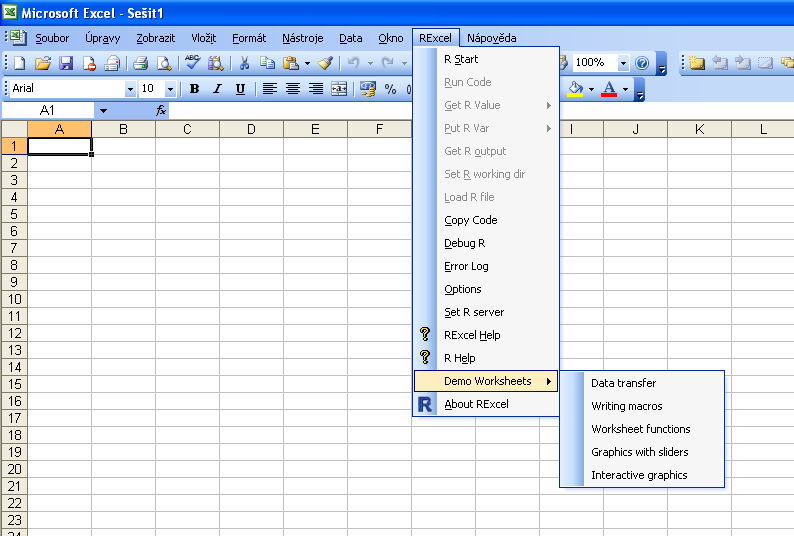The image size is (794, 536).
Task: Align text right
Action: [316, 89]
